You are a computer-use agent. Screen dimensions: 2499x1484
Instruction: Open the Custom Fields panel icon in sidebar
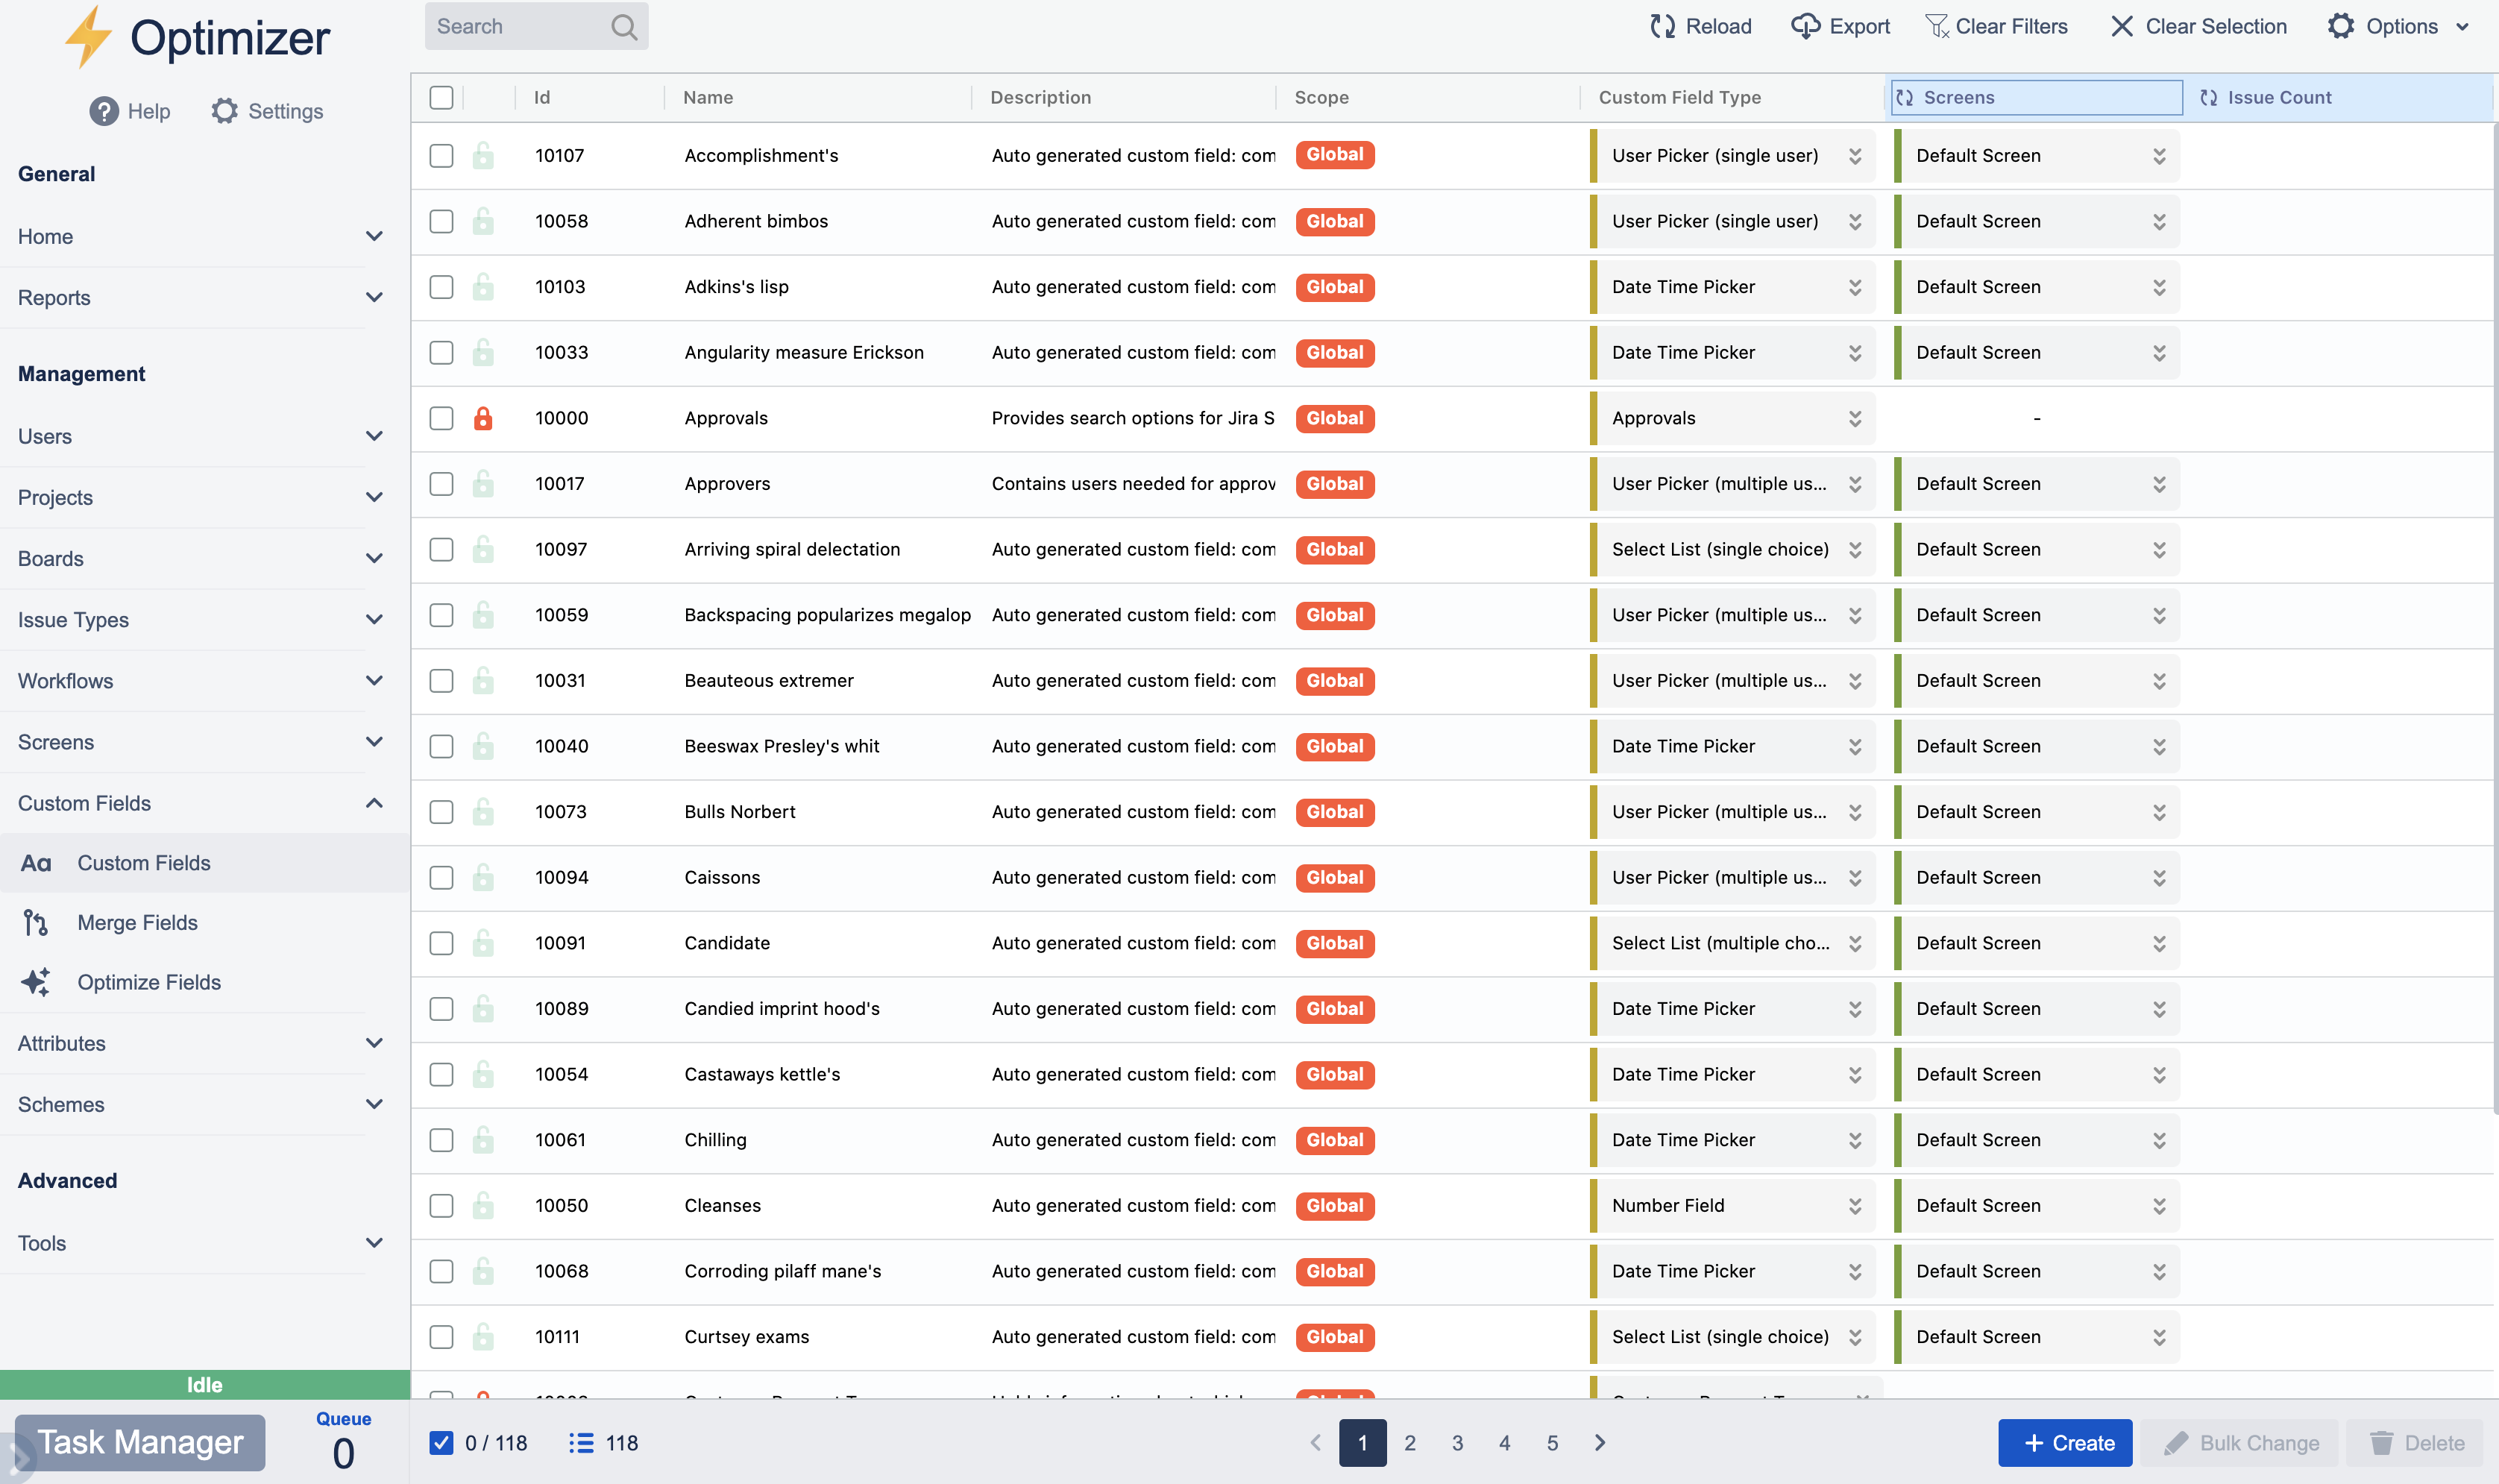pyautogui.click(x=36, y=862)
